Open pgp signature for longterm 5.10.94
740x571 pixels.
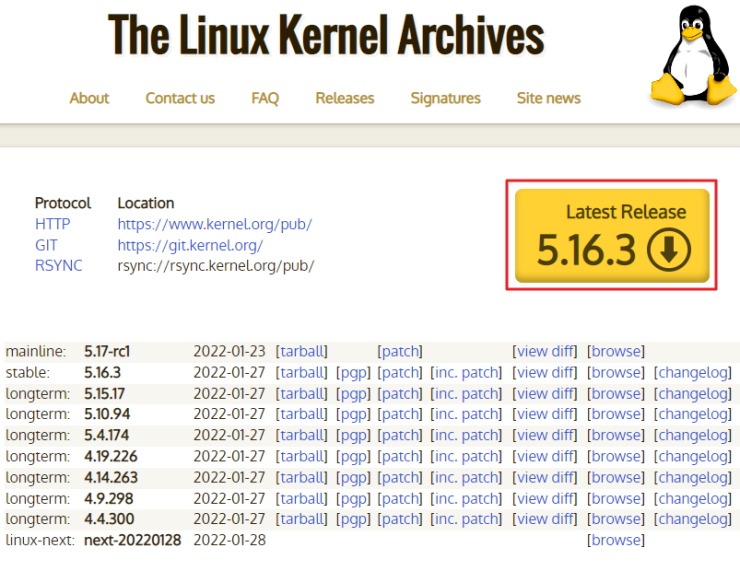(x=353, y=414)
